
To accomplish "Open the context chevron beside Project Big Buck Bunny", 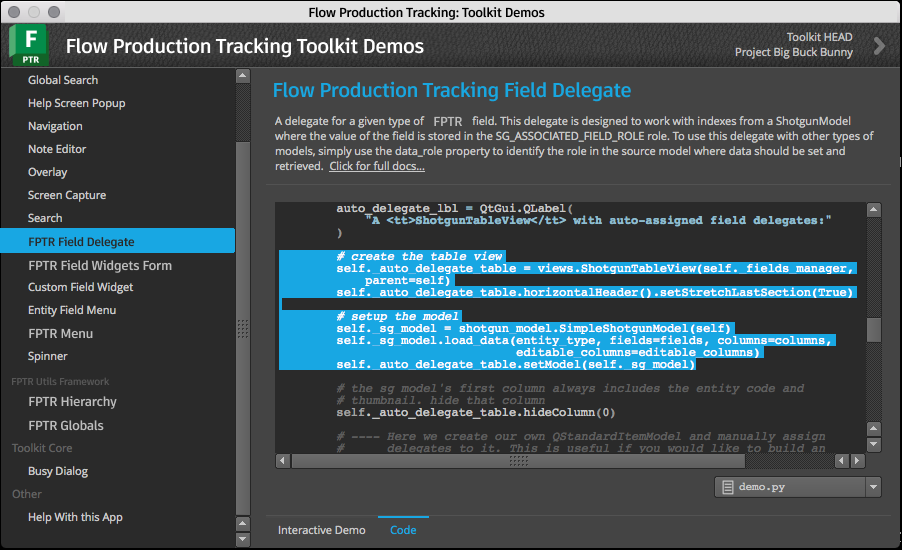I will click(x=878, y=45).
